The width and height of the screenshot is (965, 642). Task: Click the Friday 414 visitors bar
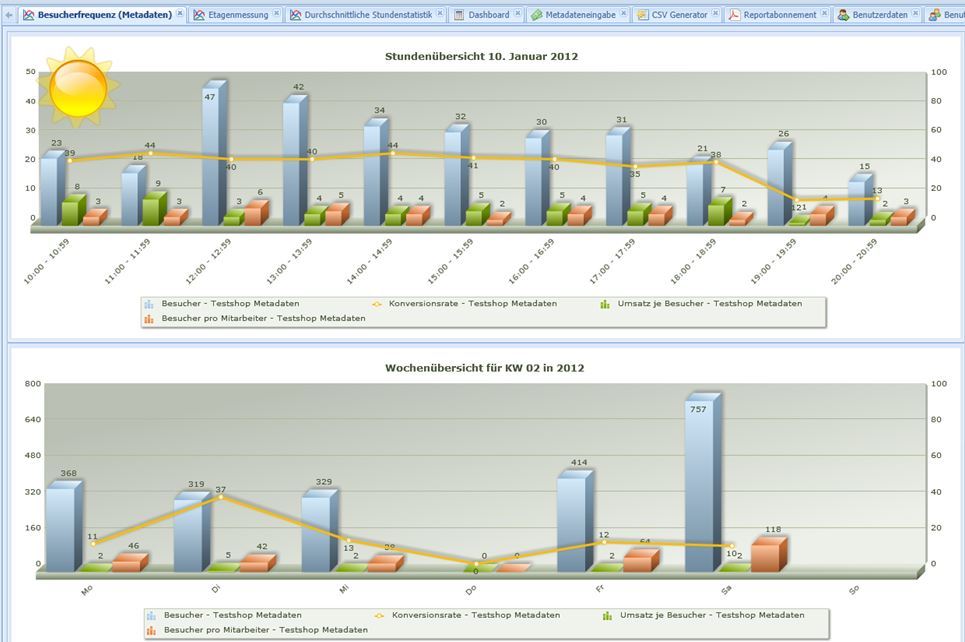(572, 520)
